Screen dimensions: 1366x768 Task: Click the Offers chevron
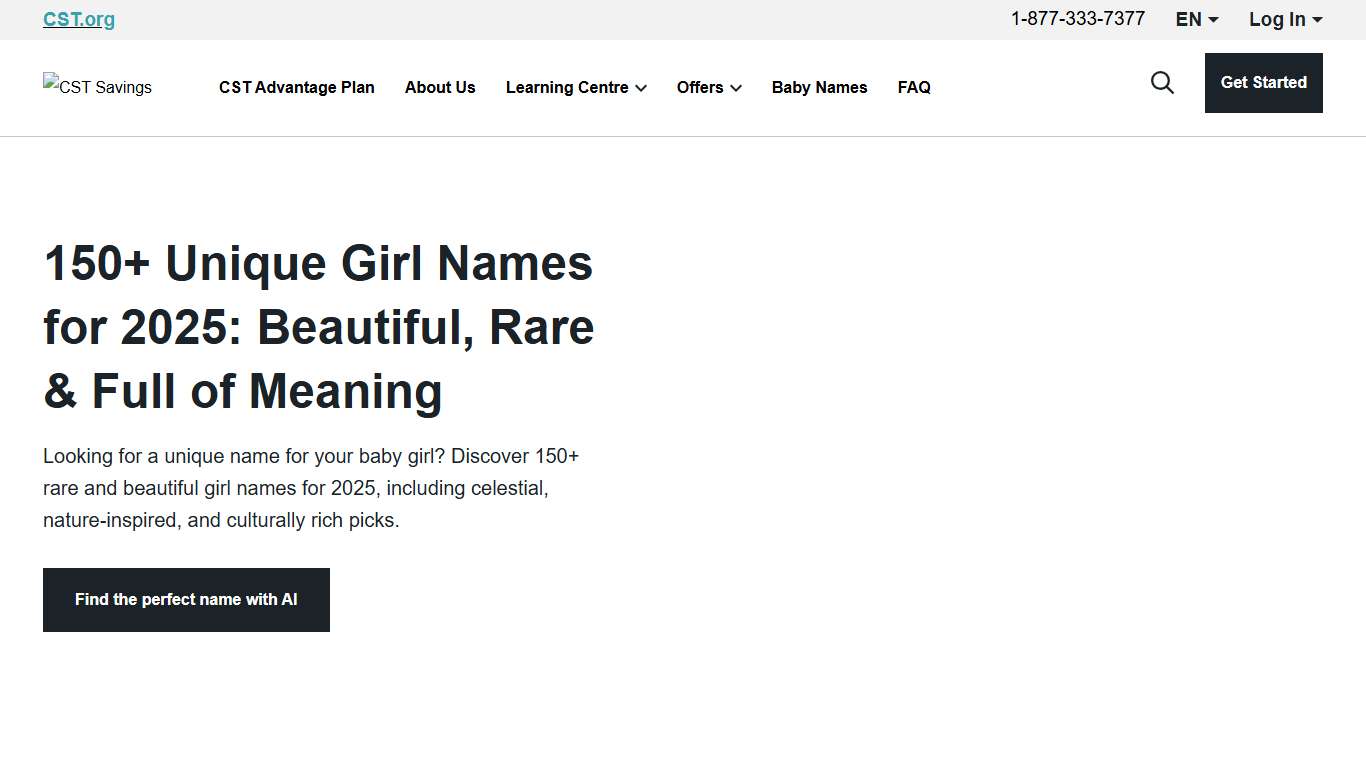tap(736, 89)
